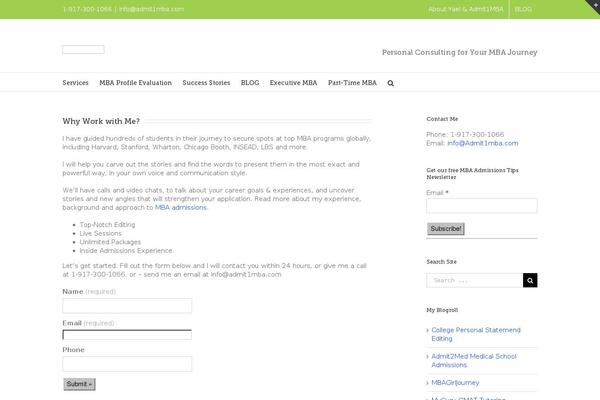
Task: Open MBAGirlJourney blogroll link
Action: pyautogui.click(x=455, y=383)
